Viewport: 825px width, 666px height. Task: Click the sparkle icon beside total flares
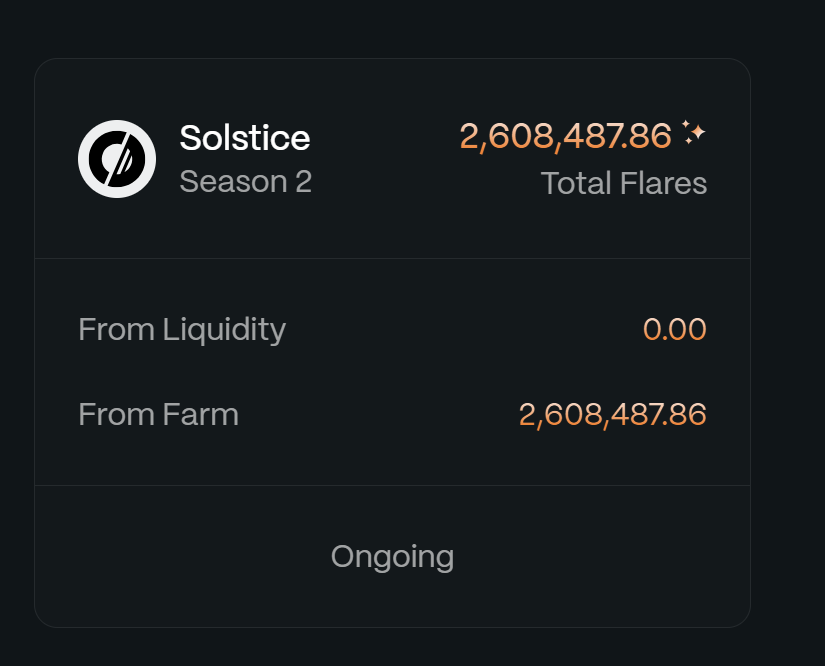694,133
